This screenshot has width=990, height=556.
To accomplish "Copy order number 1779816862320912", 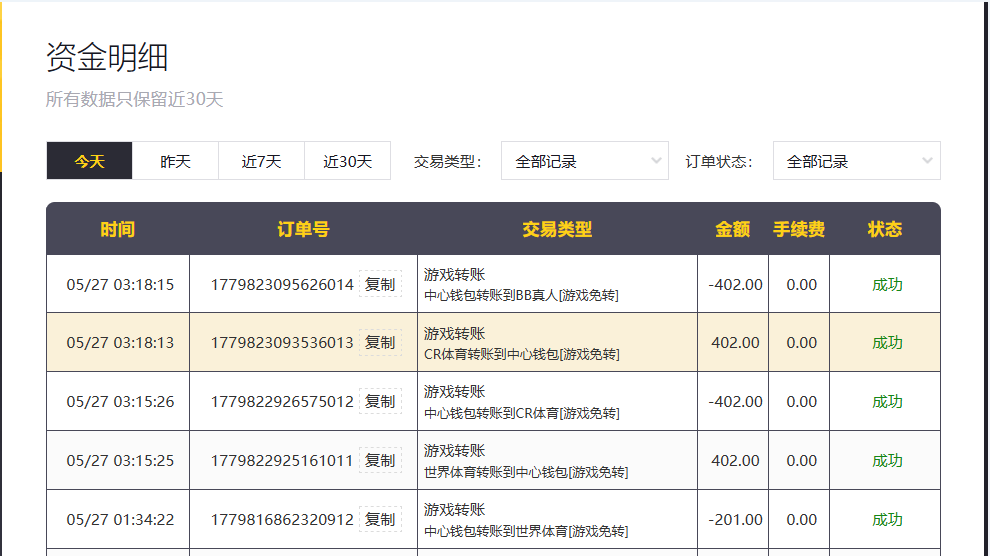I will [380, 519].
